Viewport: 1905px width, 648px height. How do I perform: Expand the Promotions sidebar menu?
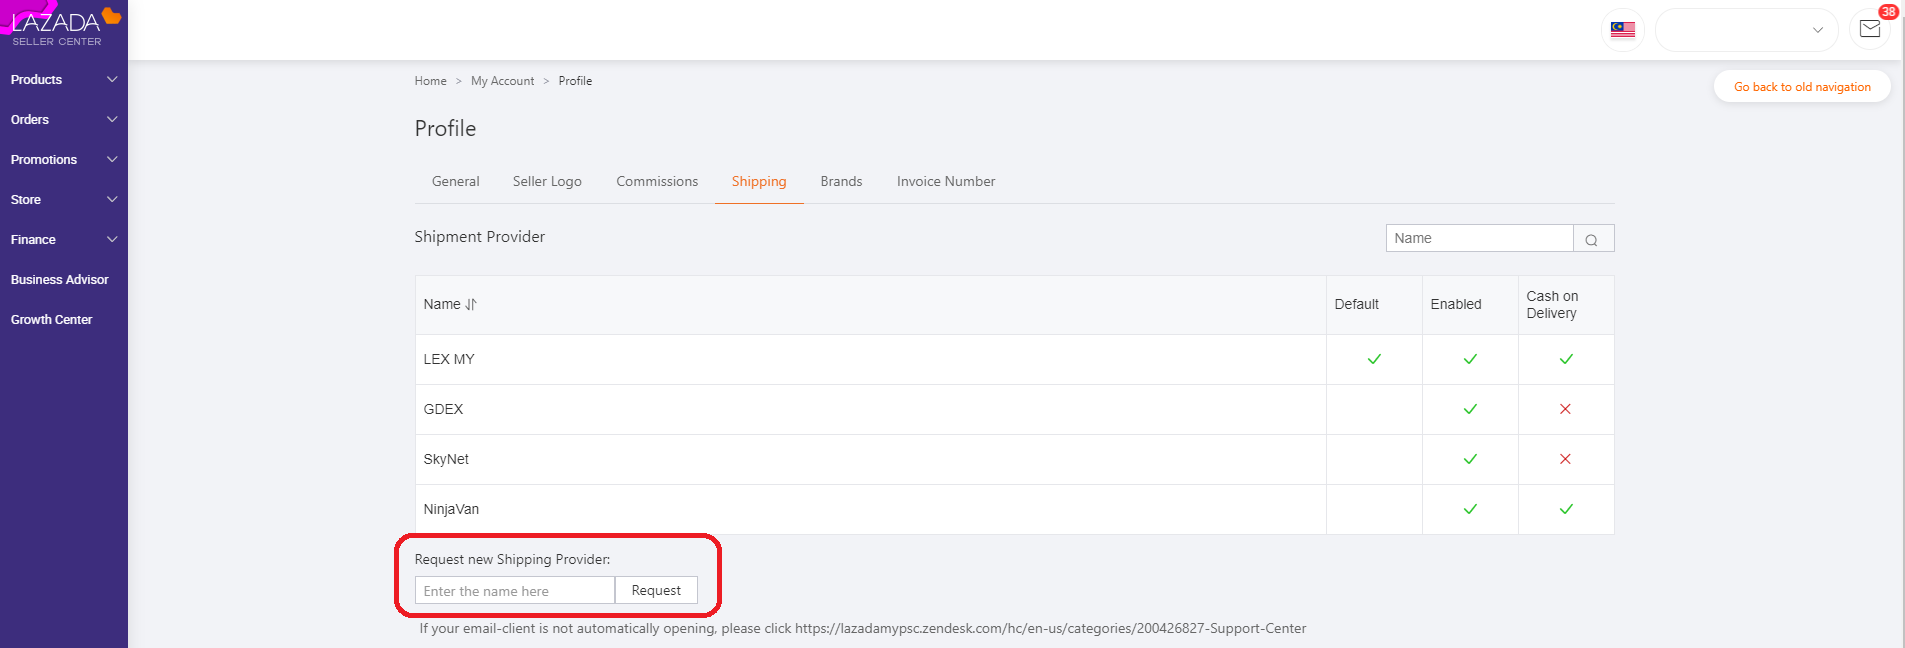(x=64, y=160)
